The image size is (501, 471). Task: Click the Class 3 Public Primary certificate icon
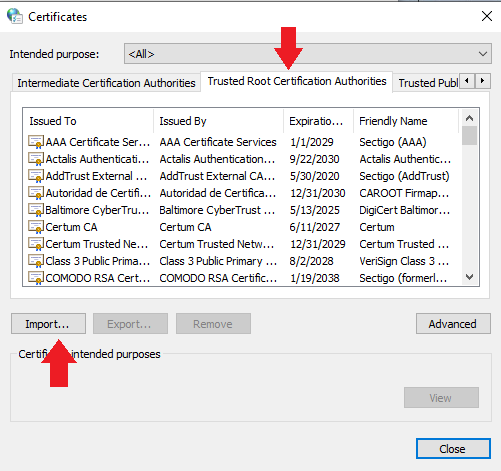[x=36, y=261]
